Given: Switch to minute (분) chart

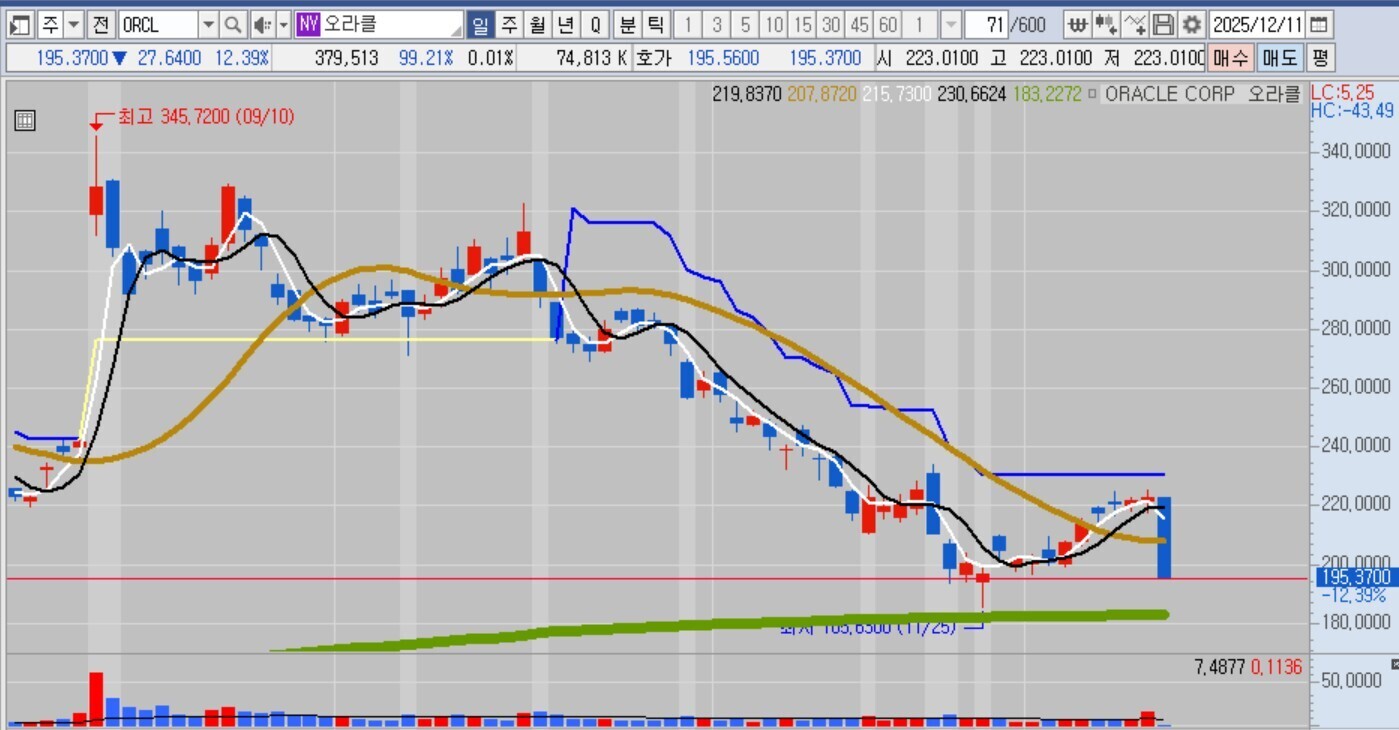Looking at the screenshot, I should tap(627, 24).
